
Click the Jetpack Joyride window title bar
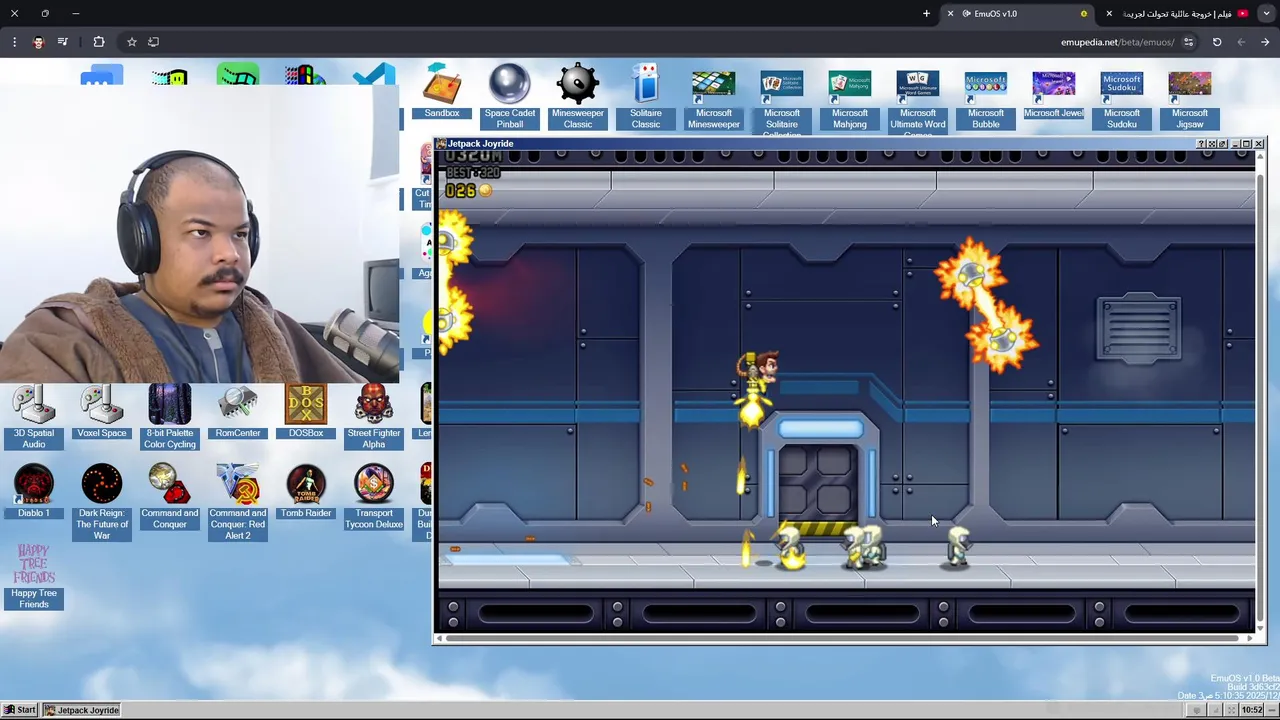815,144
